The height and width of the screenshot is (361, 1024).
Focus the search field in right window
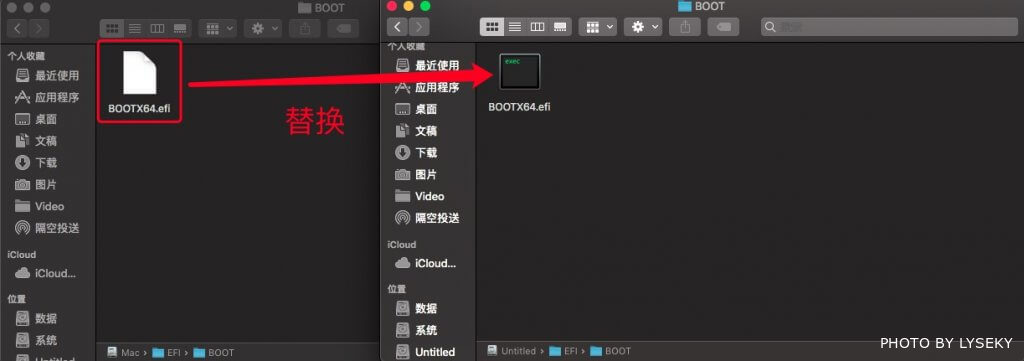tap(889, 27)
